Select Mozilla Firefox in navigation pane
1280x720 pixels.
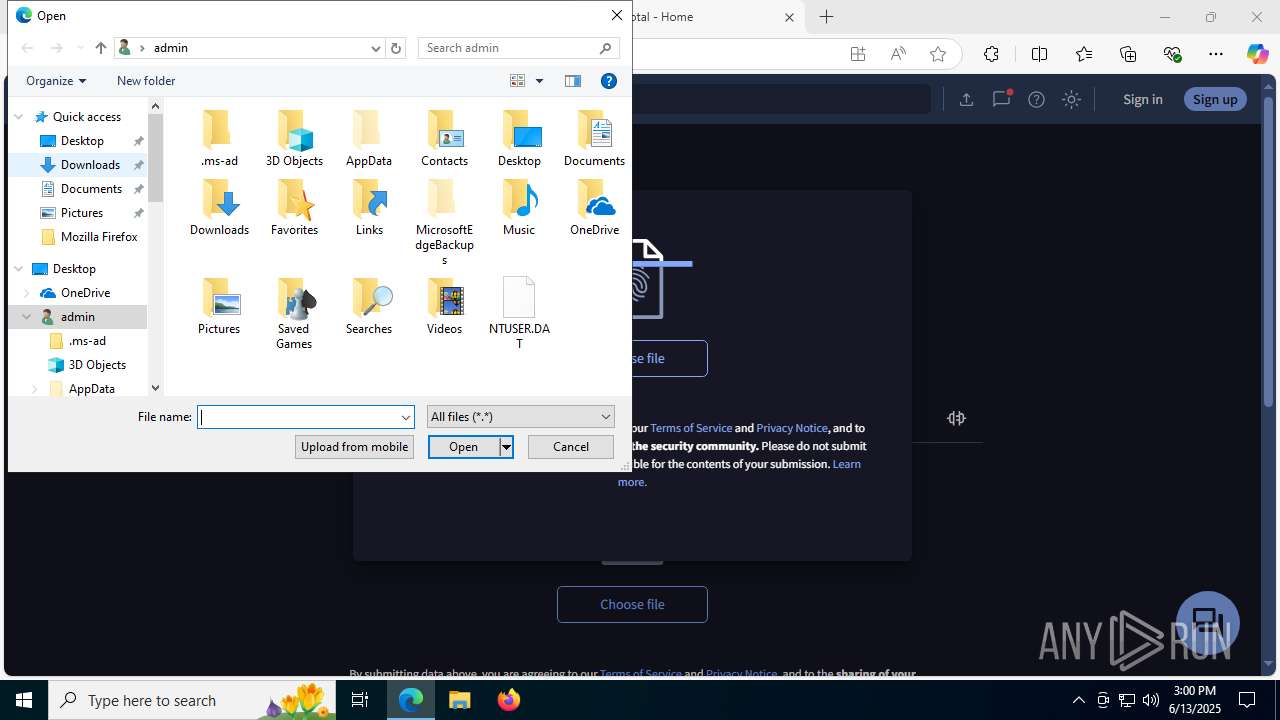(99, 237)
